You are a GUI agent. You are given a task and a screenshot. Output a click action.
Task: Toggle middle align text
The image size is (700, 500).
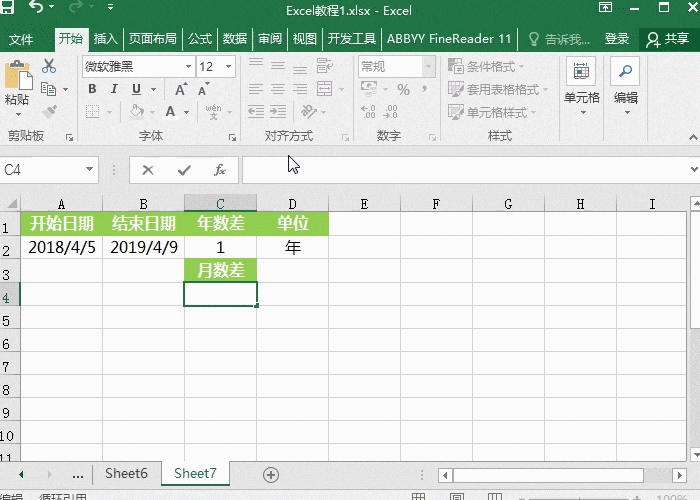[x=278, y=66]
